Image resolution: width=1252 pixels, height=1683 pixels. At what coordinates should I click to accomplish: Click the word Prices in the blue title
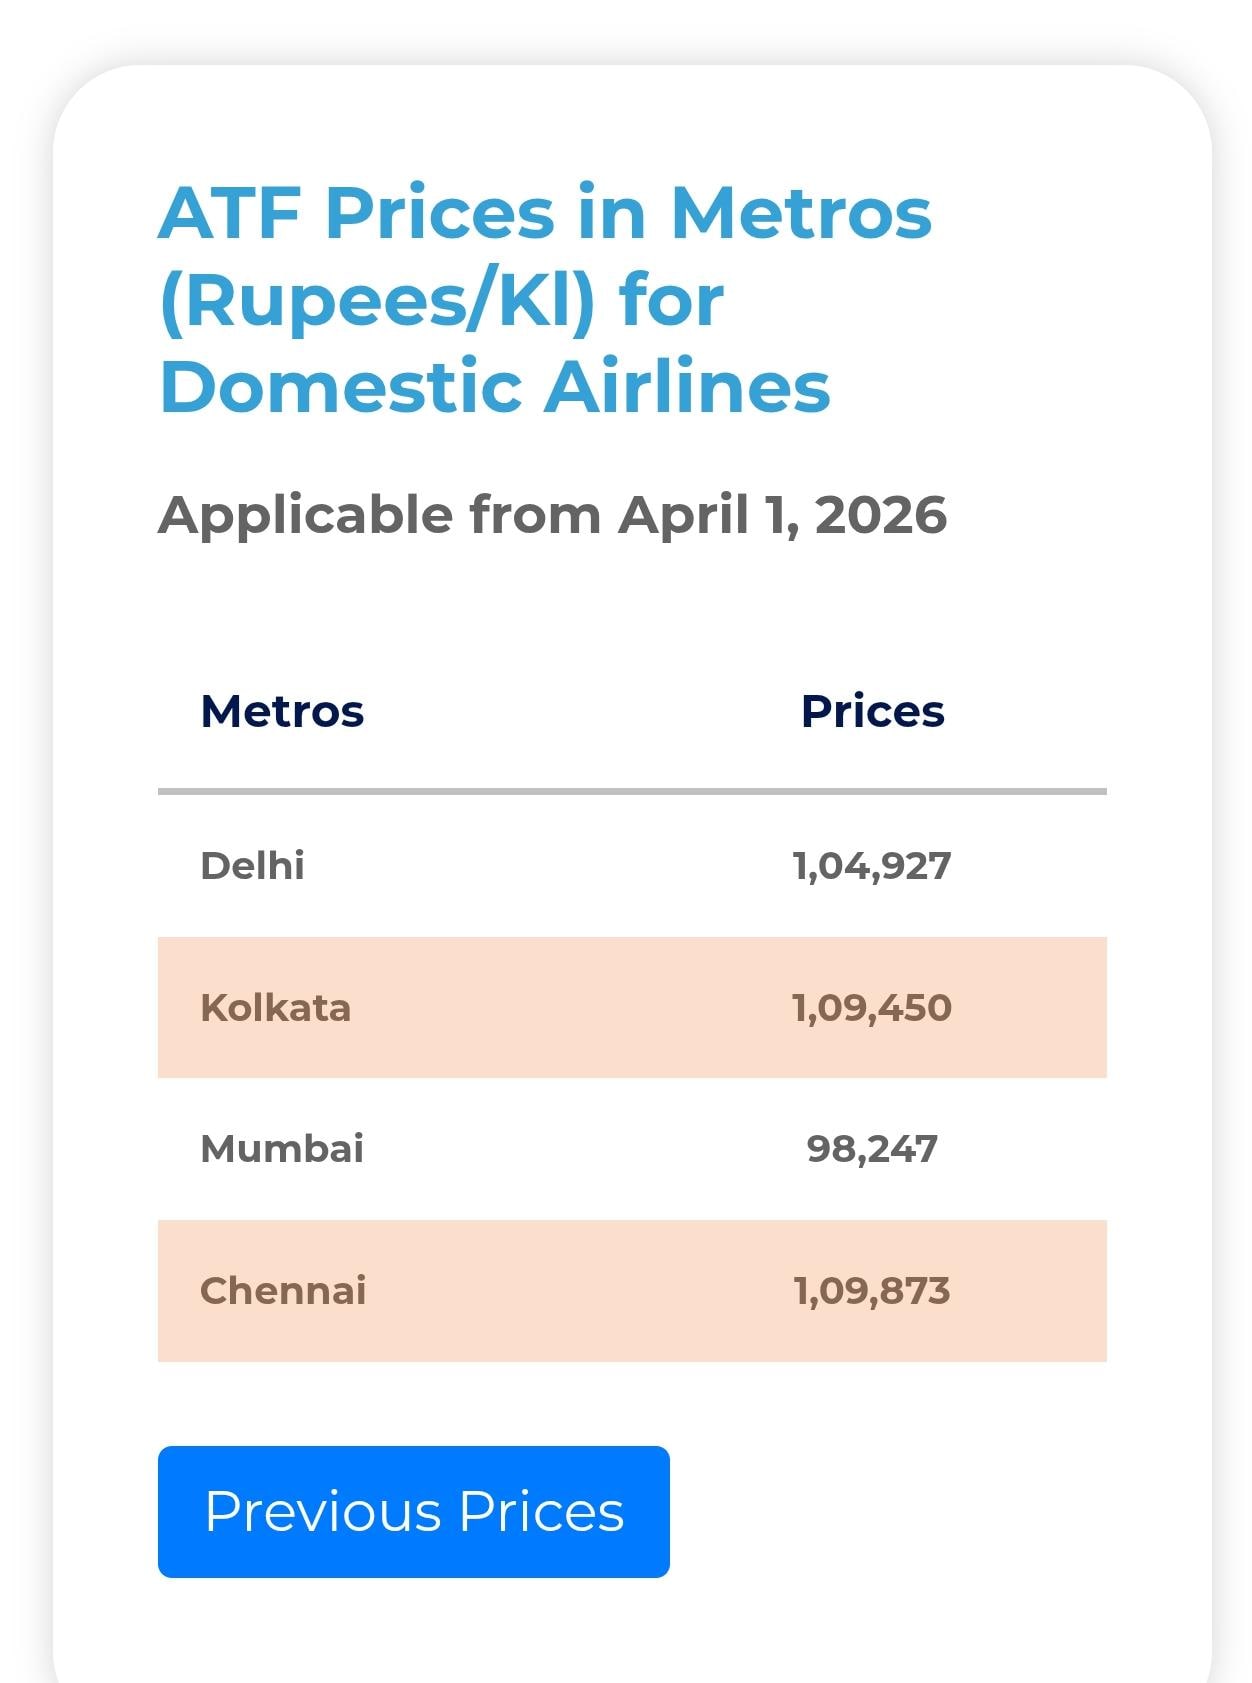[x=439, y=213]
